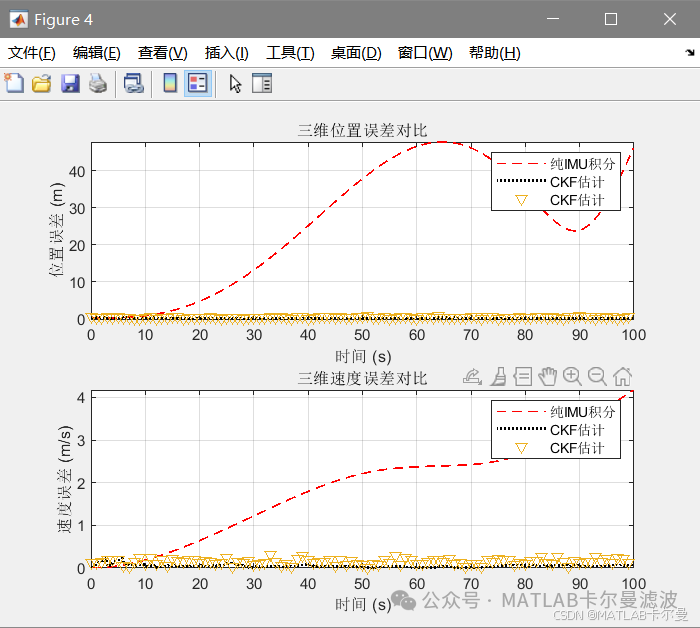
Task: Save the figure using the floppy disk icon
Action: pyautogui.click(x=70, y=83)
